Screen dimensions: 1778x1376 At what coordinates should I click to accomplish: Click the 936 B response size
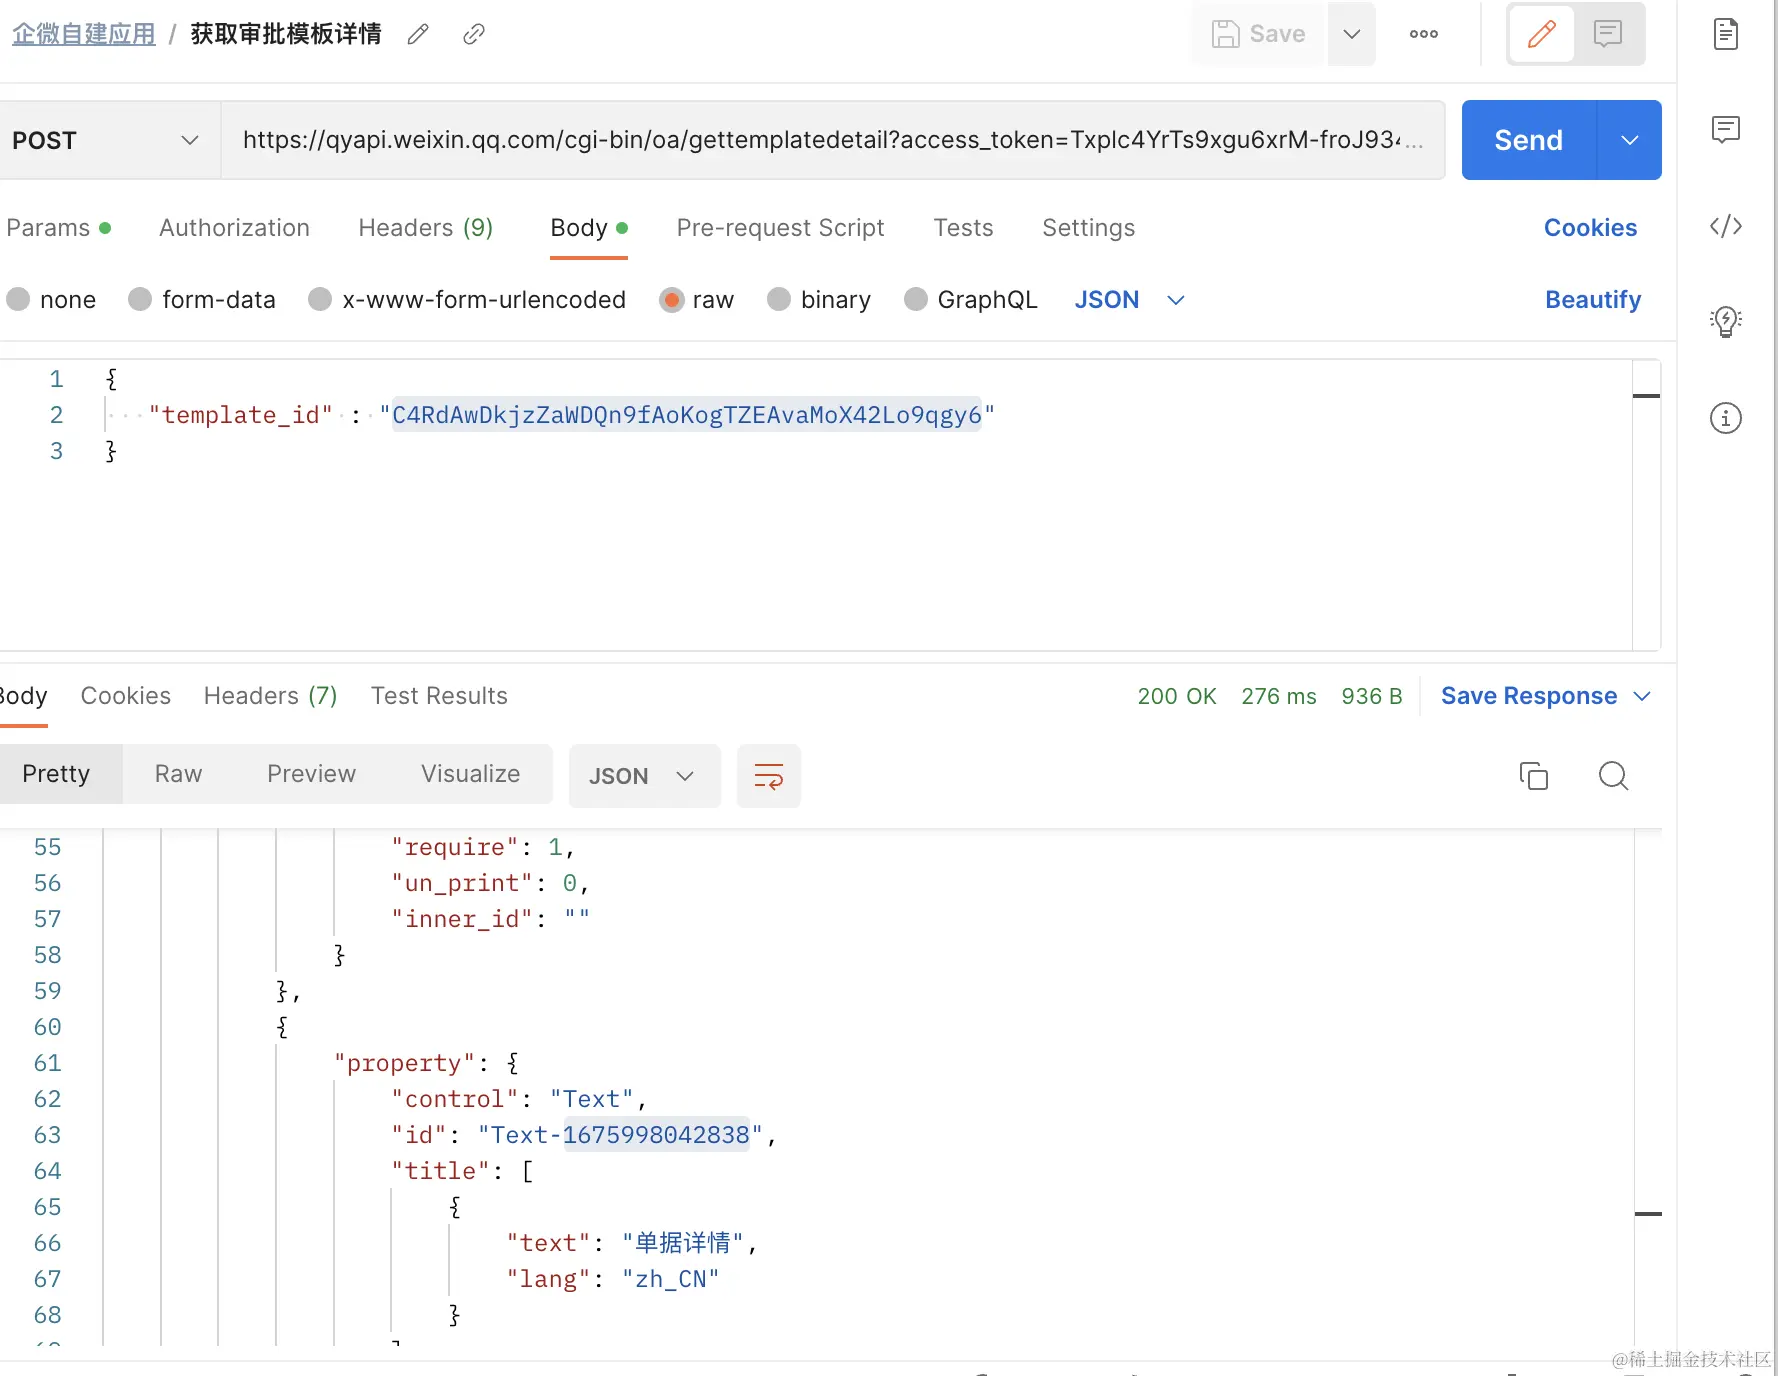click(1372, 696)
